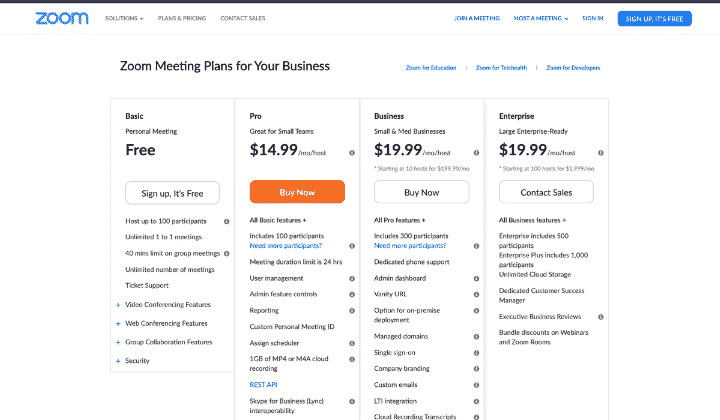Open info icon for Executive Business Reviews

coord(601,317)
